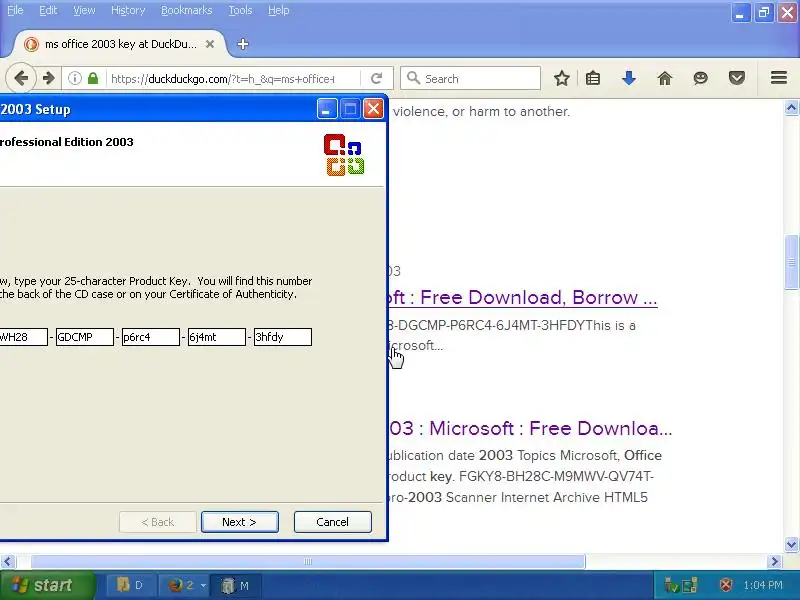The width and height of the screenshot is (800, 600).
Task: Bookmark this page with the star icon
Action: click(x=562, y=79)
